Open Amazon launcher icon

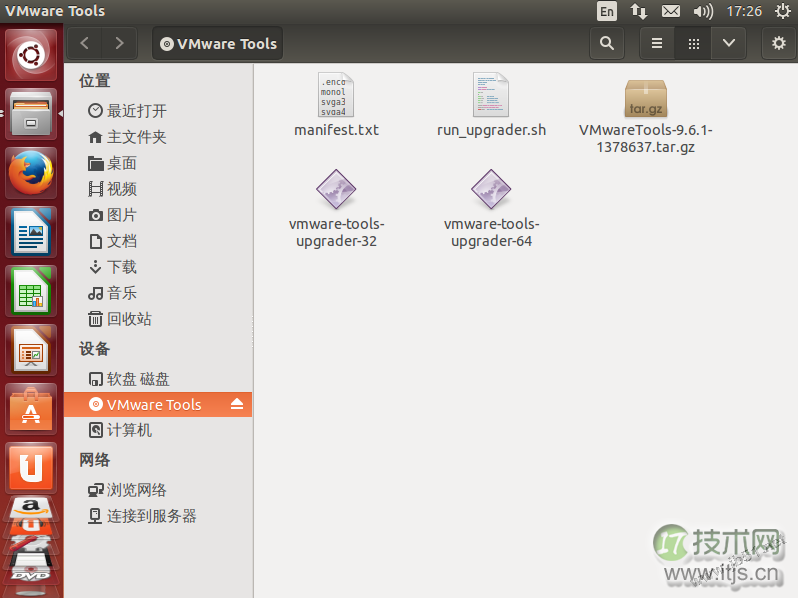[x=31, y=509]
